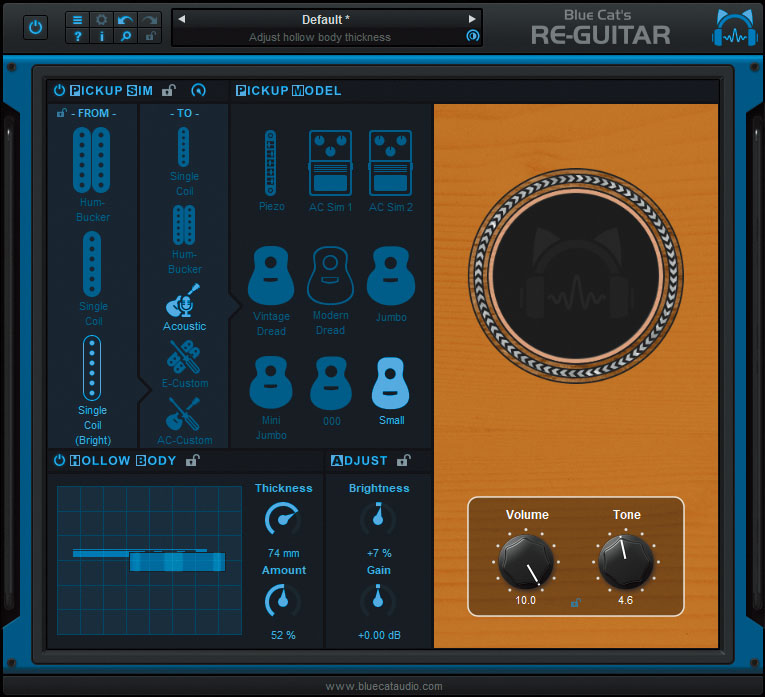Click the 52 % amount value

[283, 635]
